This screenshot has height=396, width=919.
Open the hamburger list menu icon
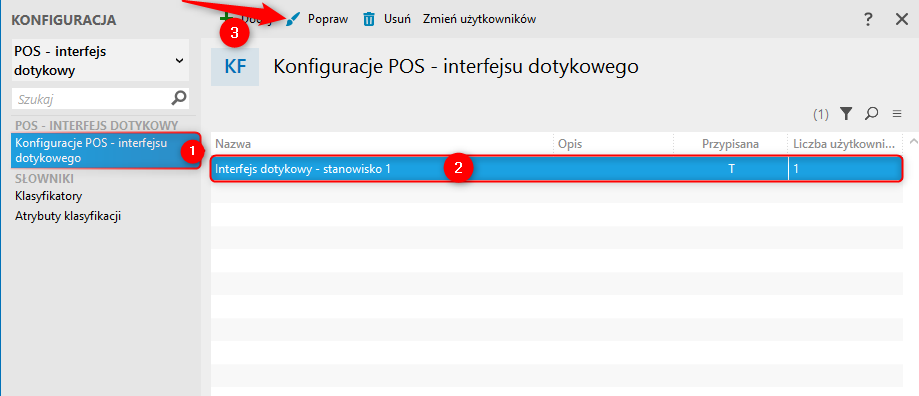[x=897, y=114]
